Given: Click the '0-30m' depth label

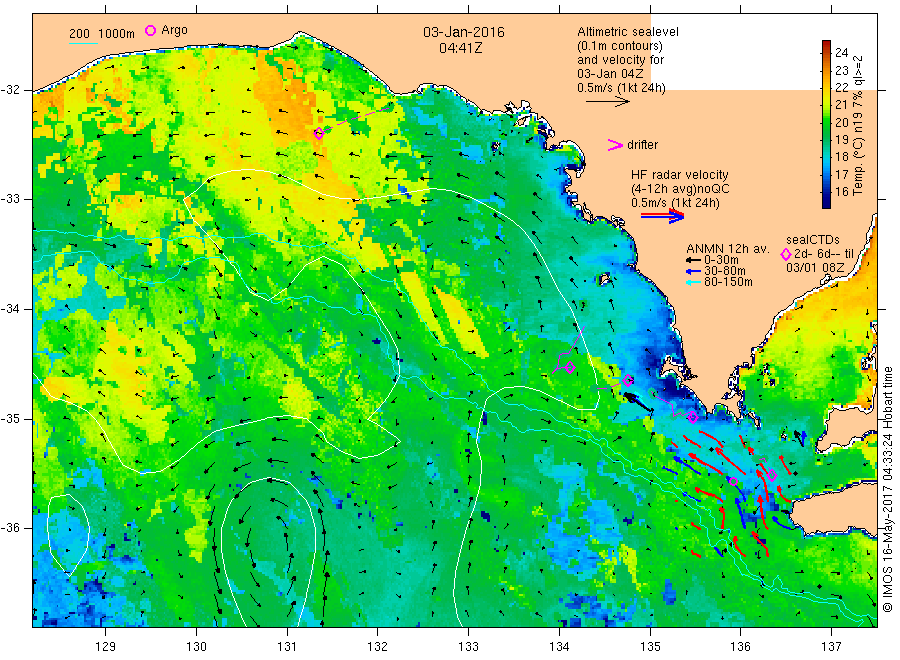Looking at the screenshot, I should 721,260.
